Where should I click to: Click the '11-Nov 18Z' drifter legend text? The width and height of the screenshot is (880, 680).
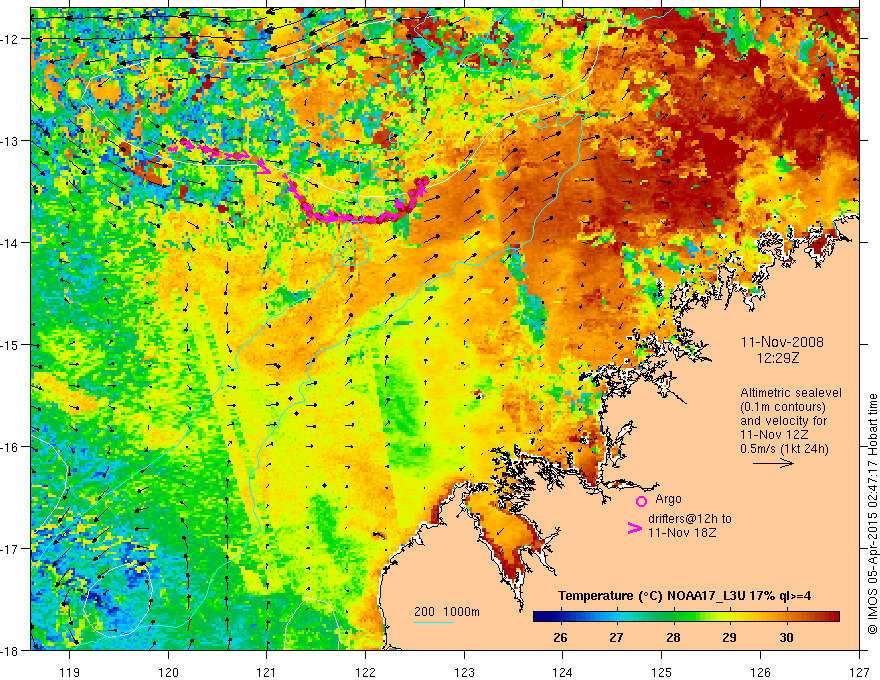coord(682,533)
